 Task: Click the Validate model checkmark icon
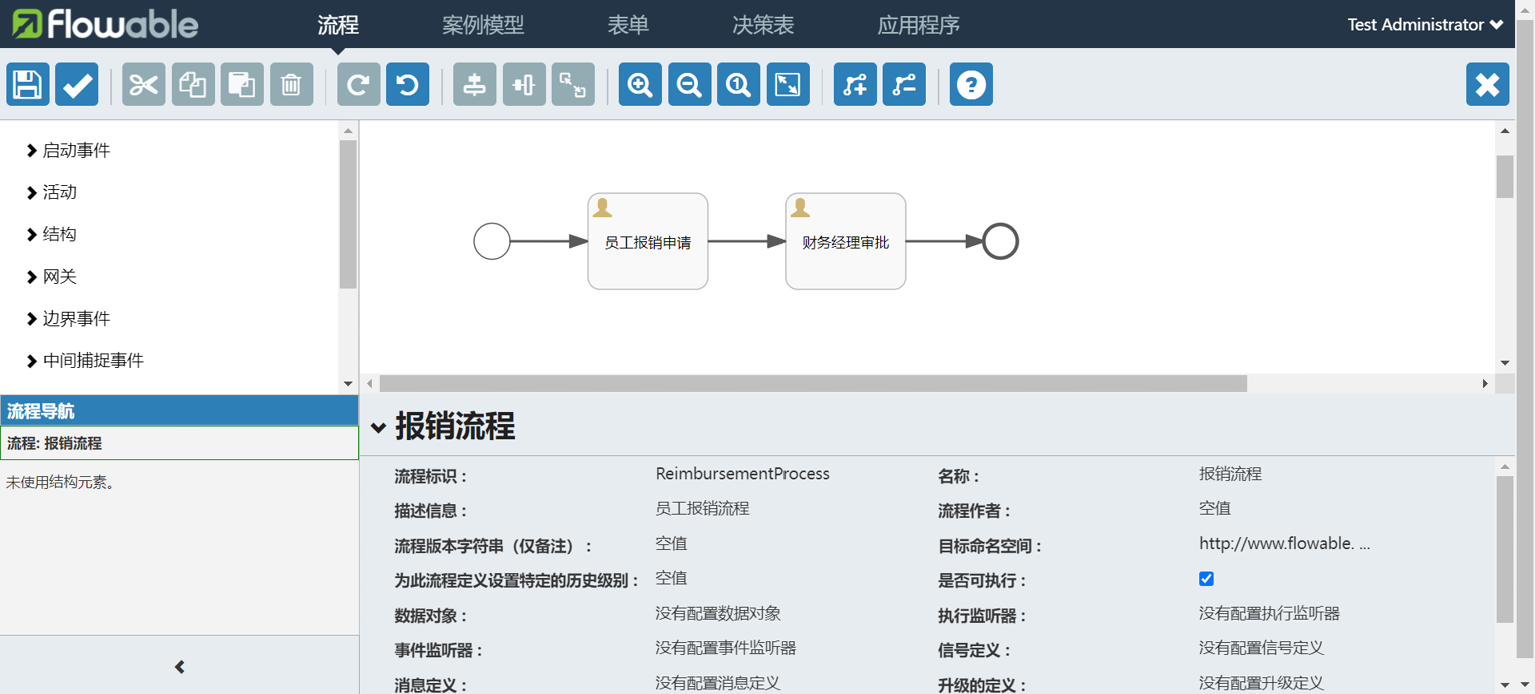(77, 85)
